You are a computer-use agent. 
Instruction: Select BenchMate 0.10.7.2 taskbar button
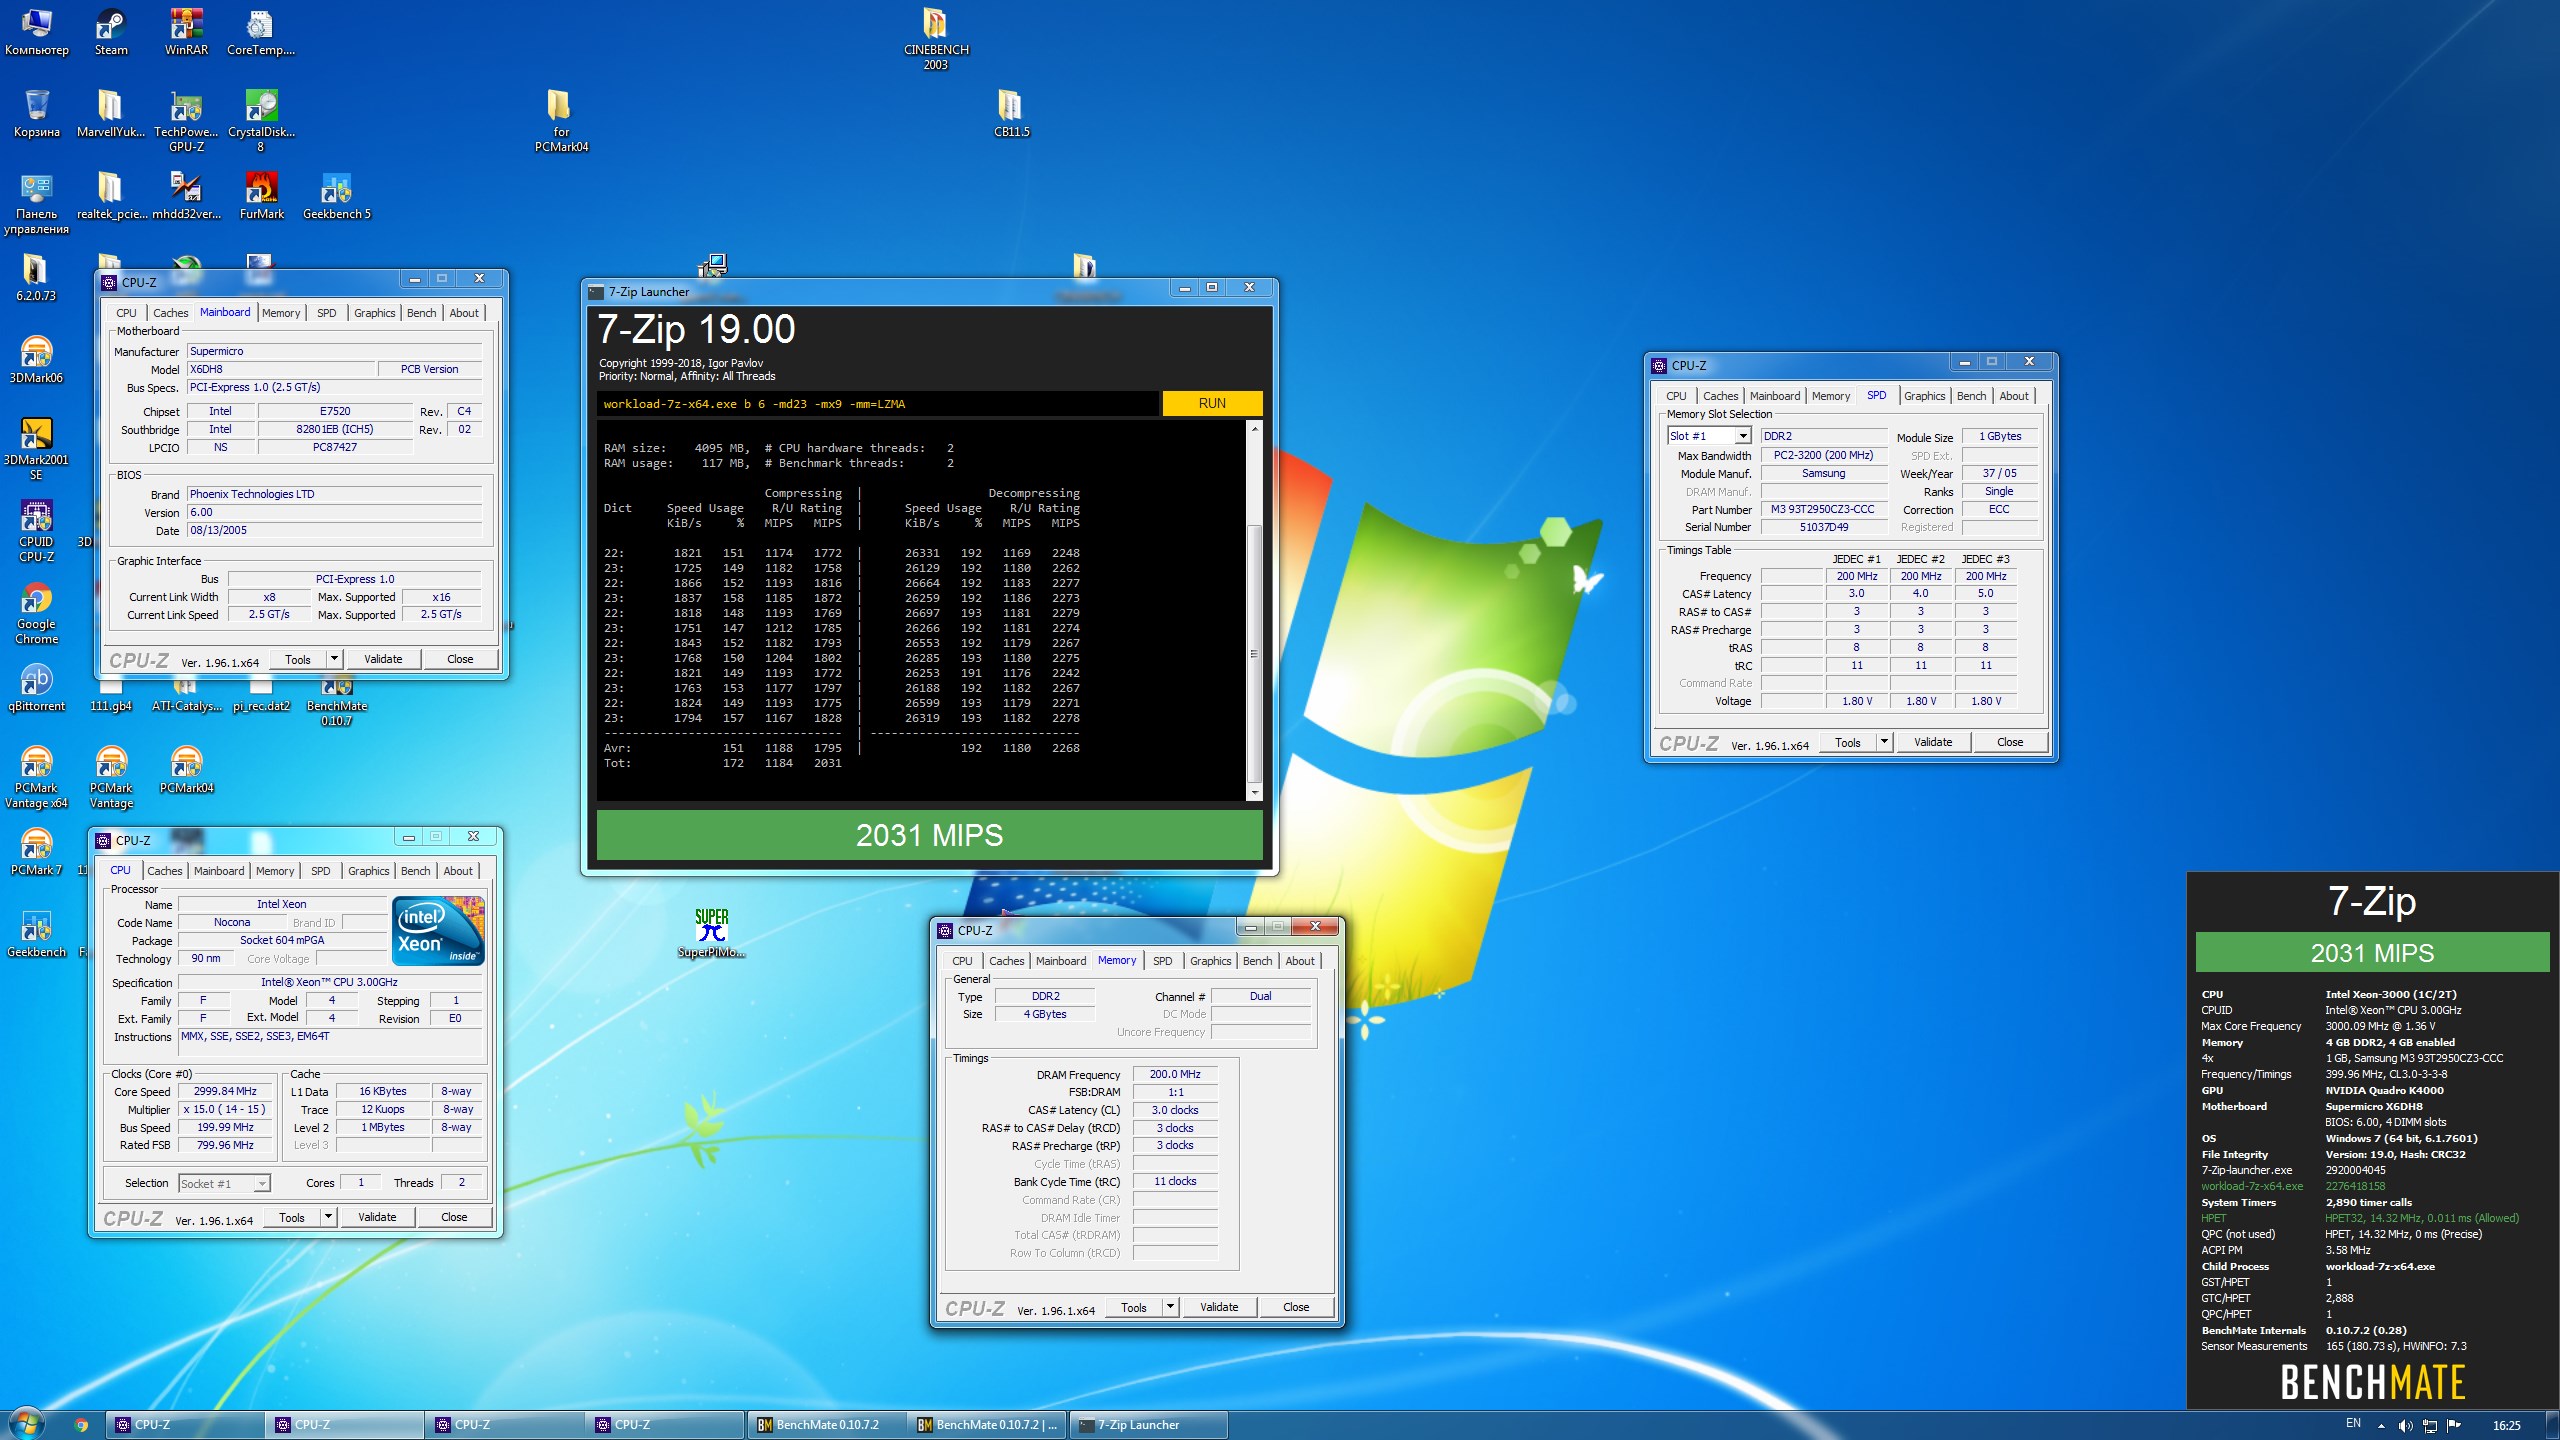tap(826, 1425)
